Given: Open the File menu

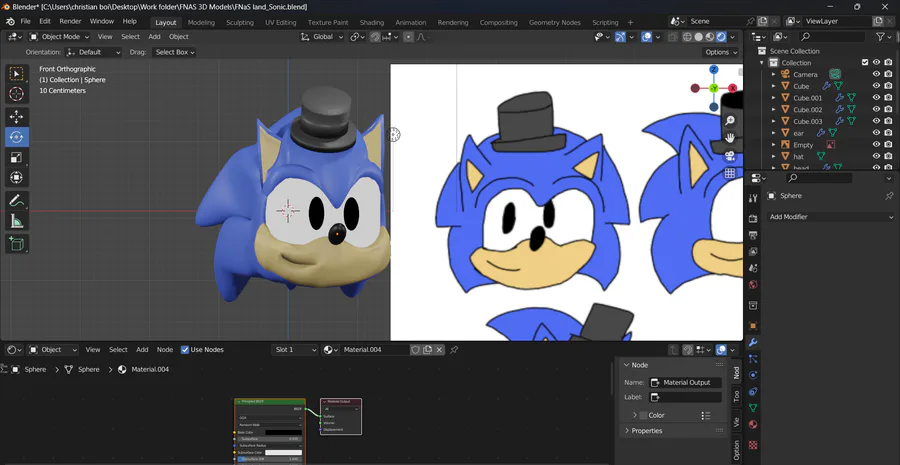Looking at the screenshot, I should pos(25,21).
